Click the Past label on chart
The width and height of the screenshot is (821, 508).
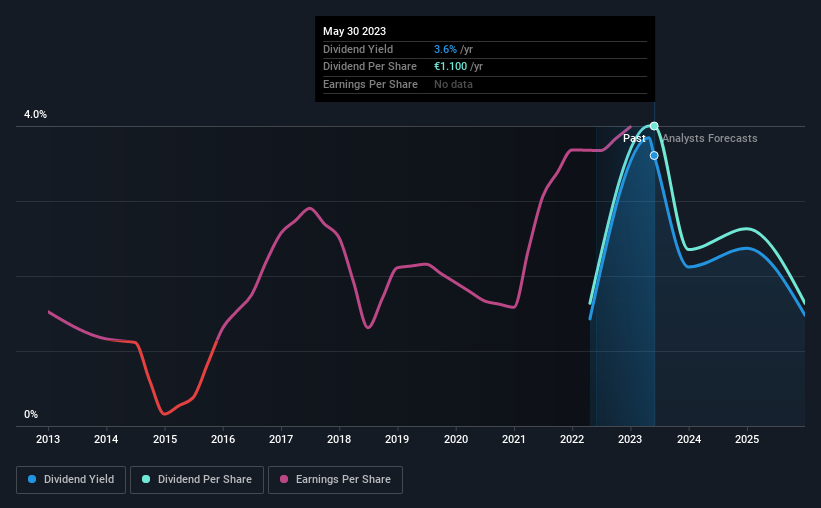pyautogui.click(x=634, y=138)
